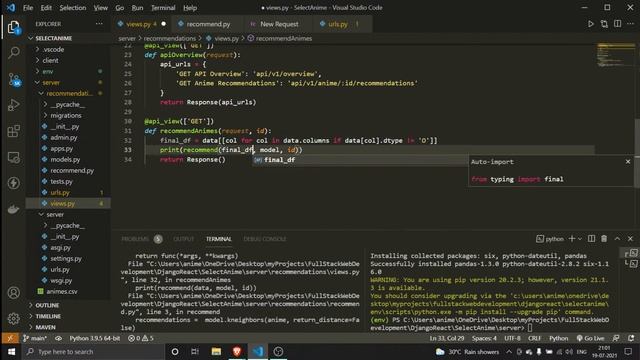Open Docker whale icon in activity bar
Screen dimensions: 640x360
[13, 209]
